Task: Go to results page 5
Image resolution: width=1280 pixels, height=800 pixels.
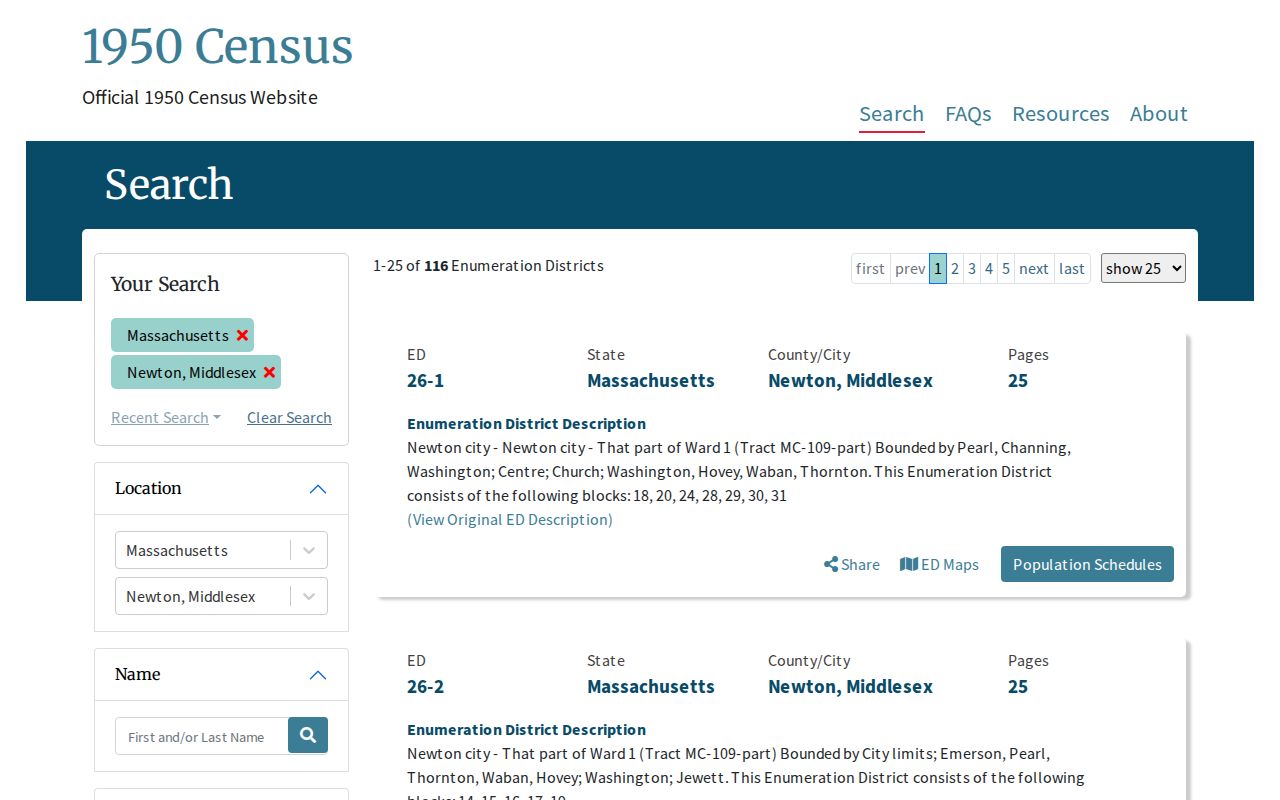Action: coord(1006,268)
